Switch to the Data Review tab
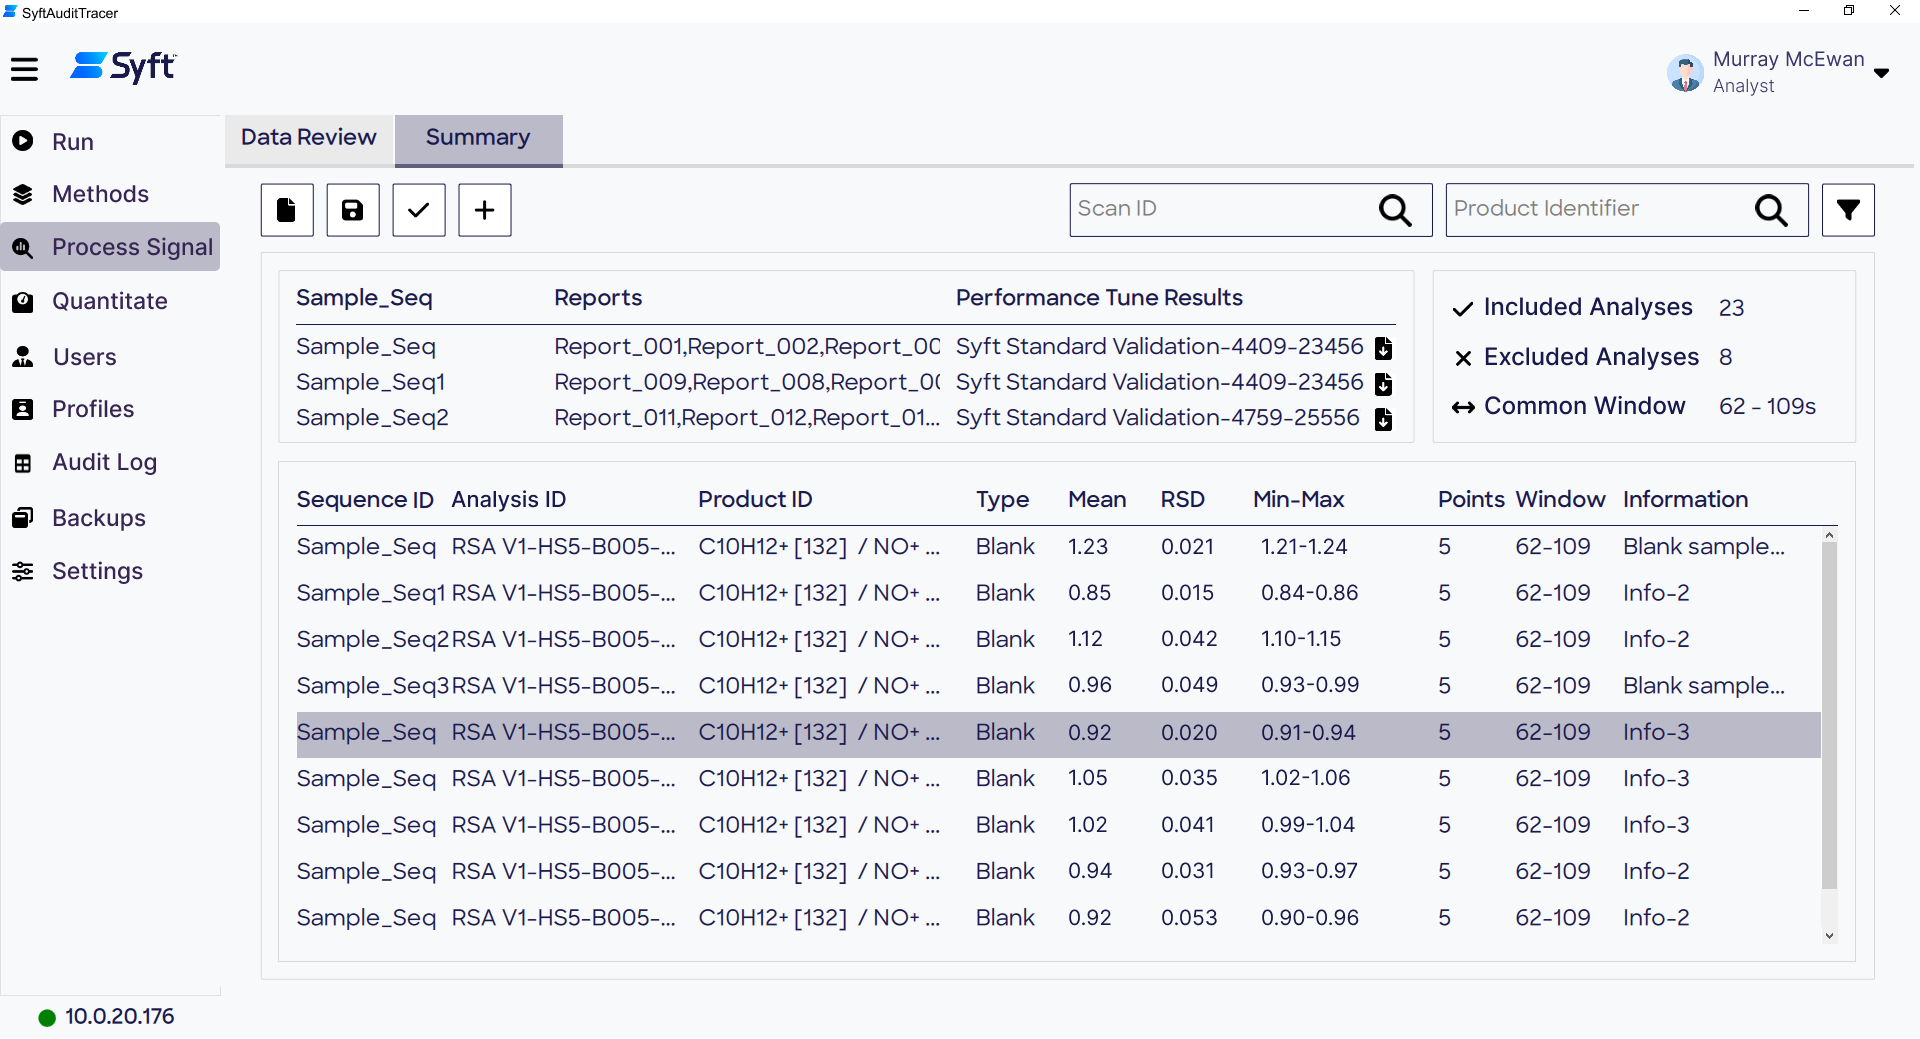Image resolution: width=1920 pixels, height=1039 pixels. [309, 138]
